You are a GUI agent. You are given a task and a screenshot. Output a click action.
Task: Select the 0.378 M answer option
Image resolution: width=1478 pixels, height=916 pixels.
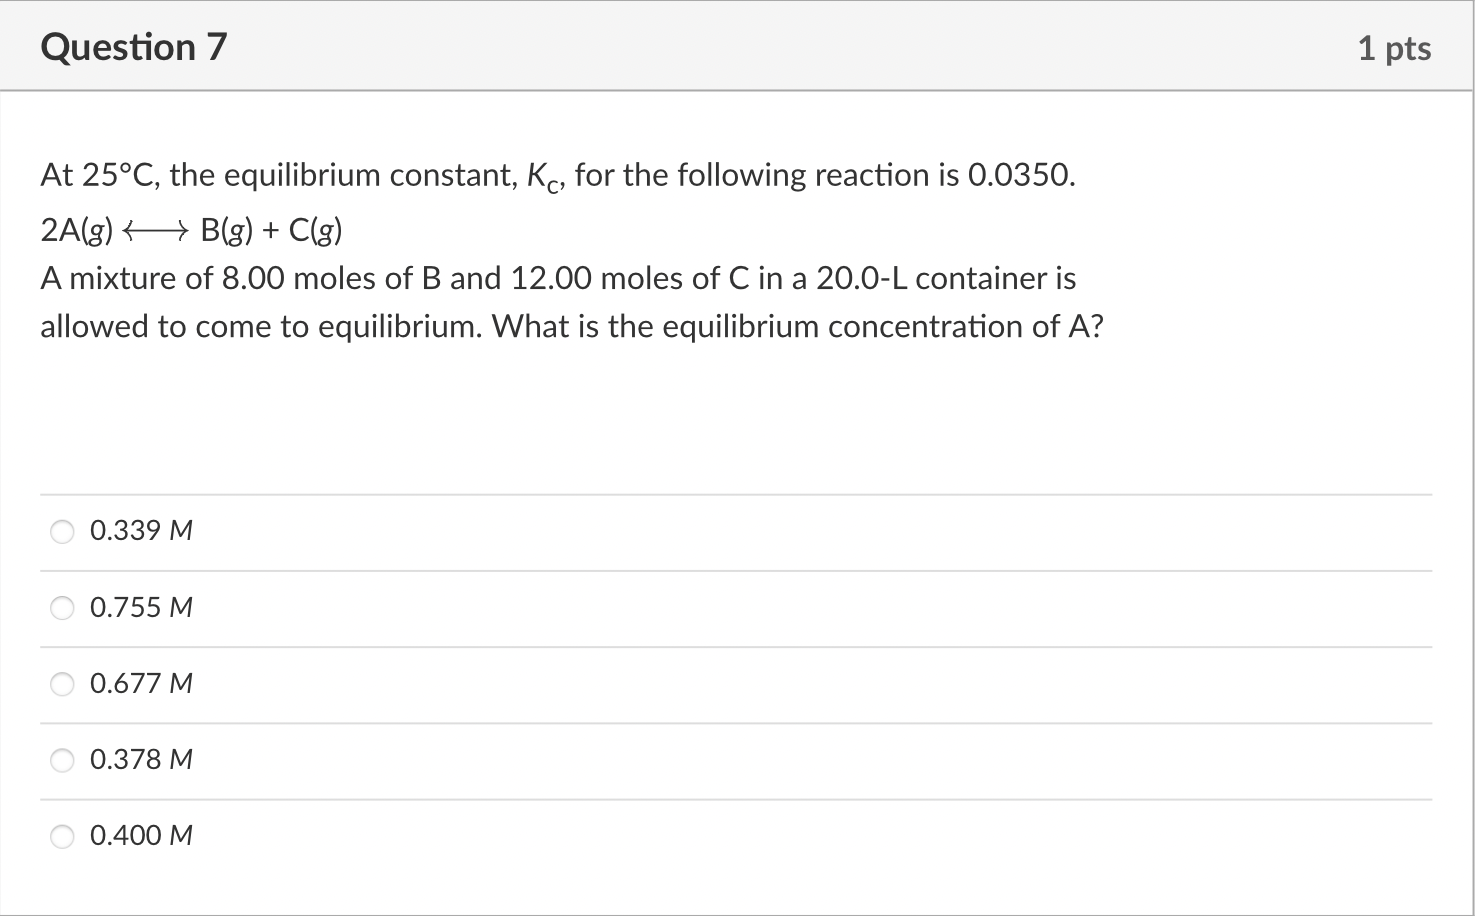pos(62,760)
